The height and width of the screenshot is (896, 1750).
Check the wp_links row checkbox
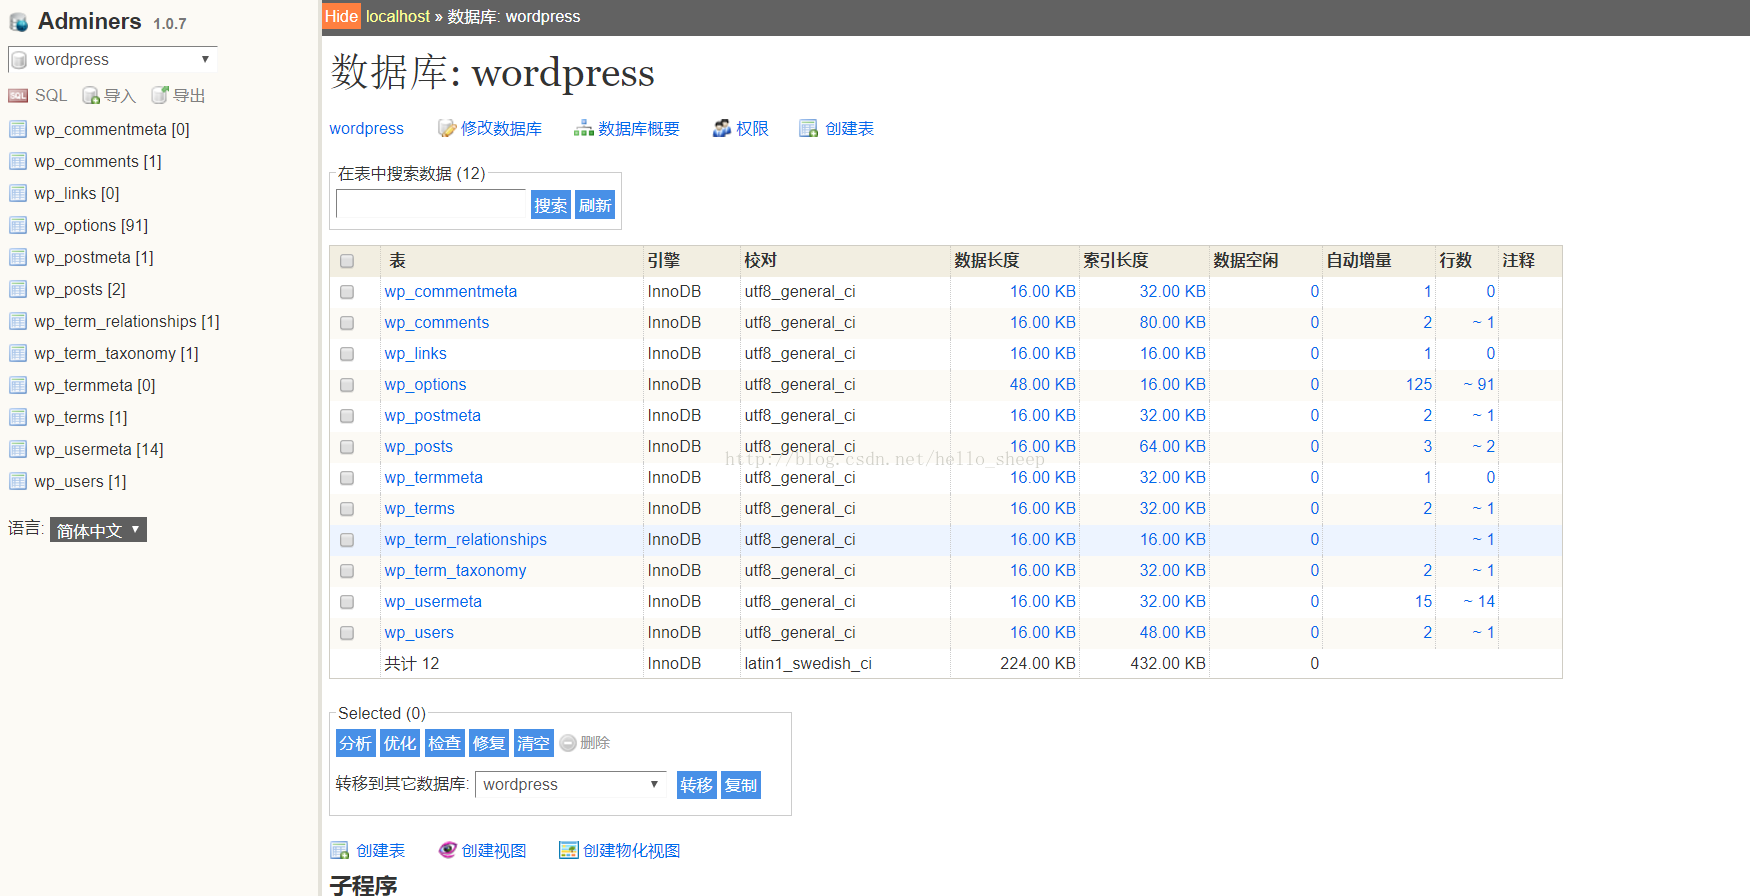click(347, 354)
